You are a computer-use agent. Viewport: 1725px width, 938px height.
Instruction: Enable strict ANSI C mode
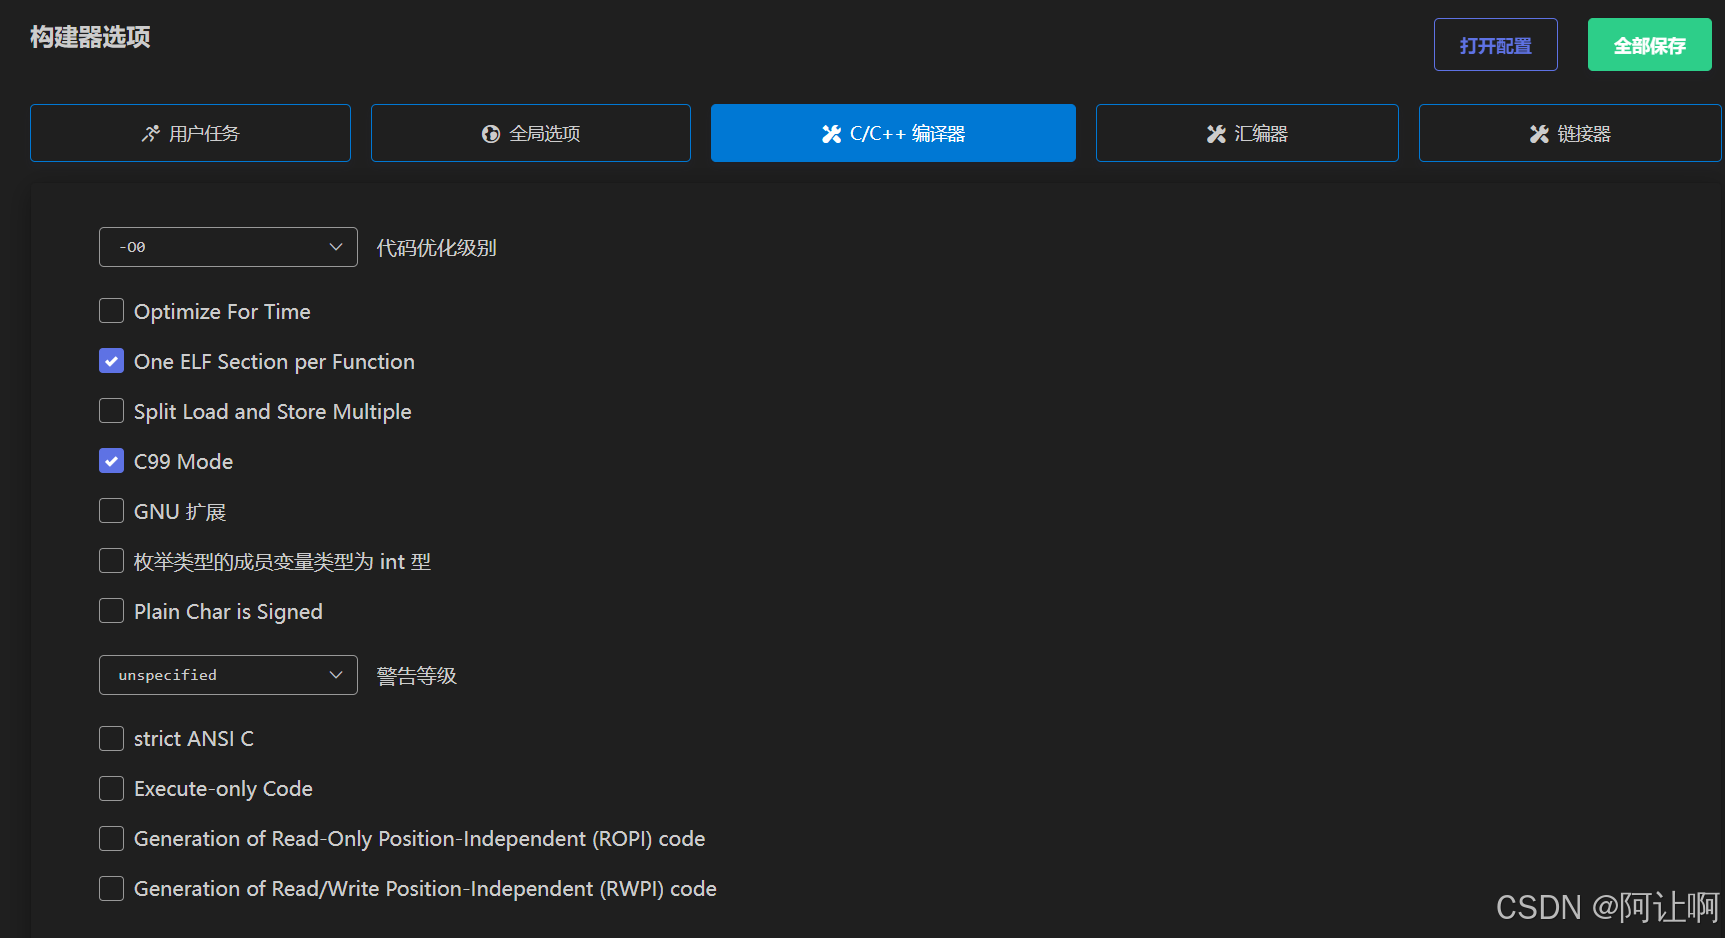click(x=111, y=738)
